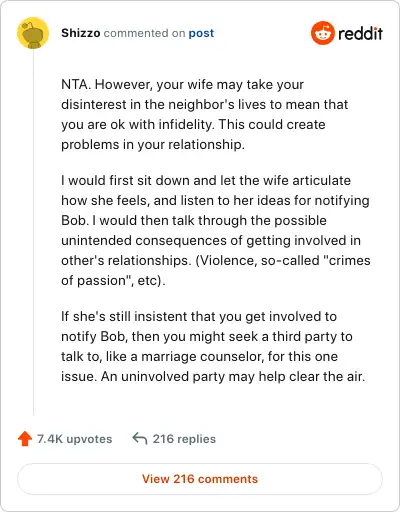The image size is (400, 512).
Task: Select the View 216 comments button
Action: tap(200, 479)
